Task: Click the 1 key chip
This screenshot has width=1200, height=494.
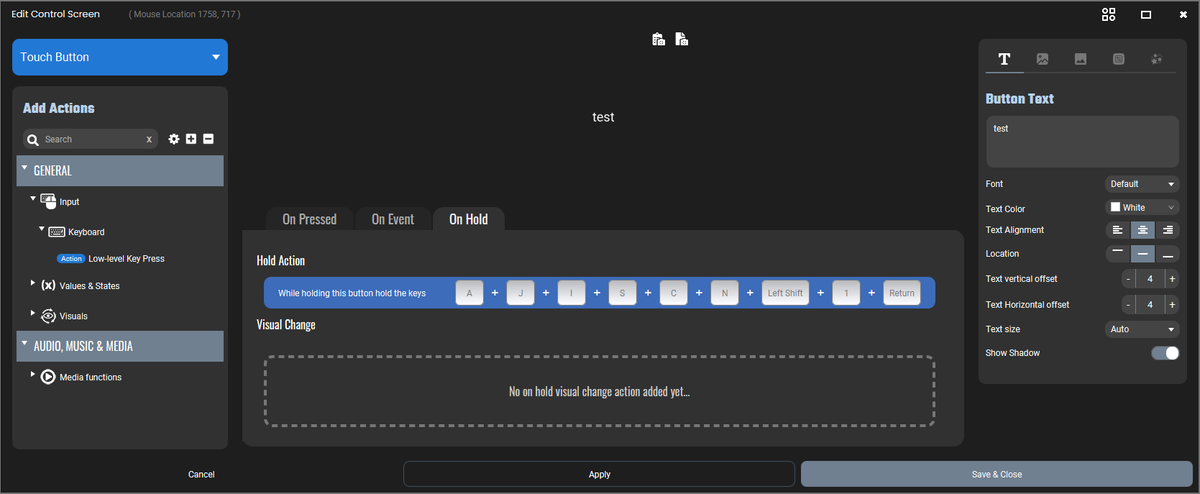Action: click(846, 293)
